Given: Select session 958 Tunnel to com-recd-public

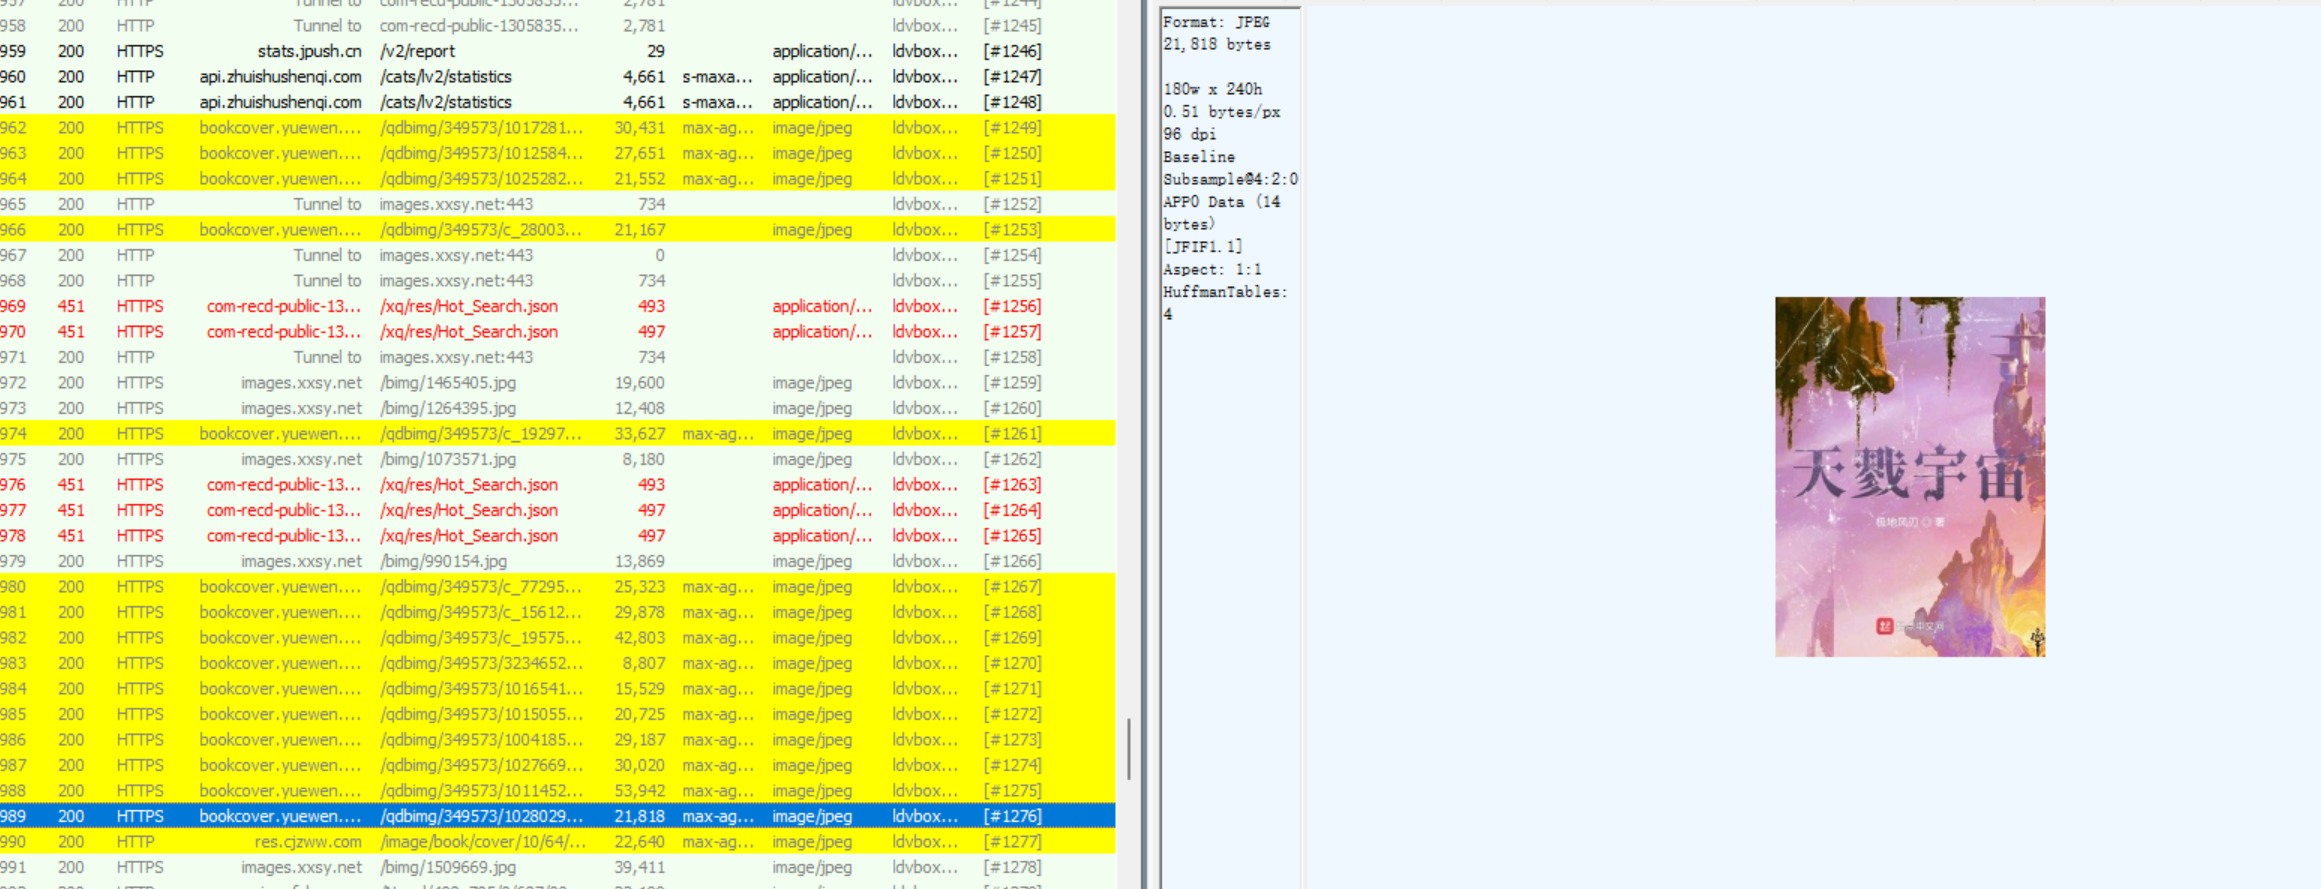Looking at the screenshot, I should pos(558,26).
